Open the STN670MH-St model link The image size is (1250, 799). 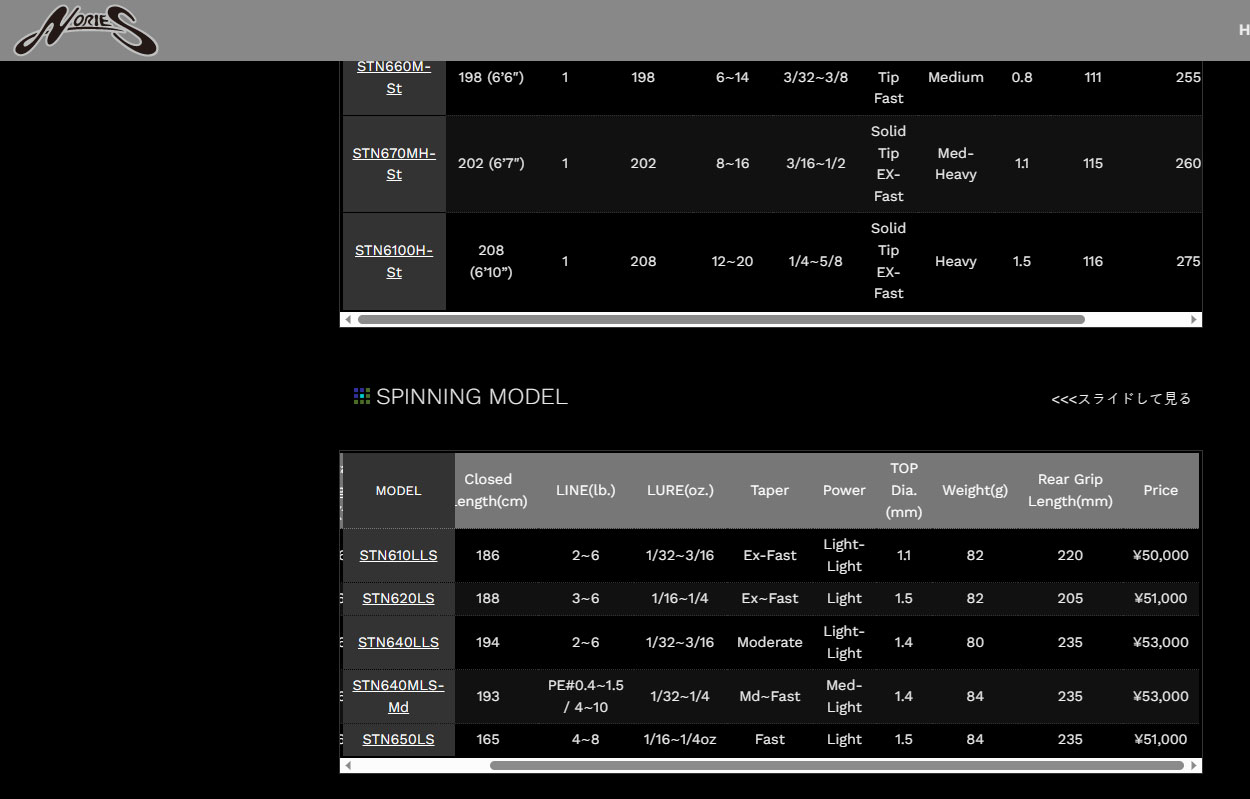pos(394,164)
